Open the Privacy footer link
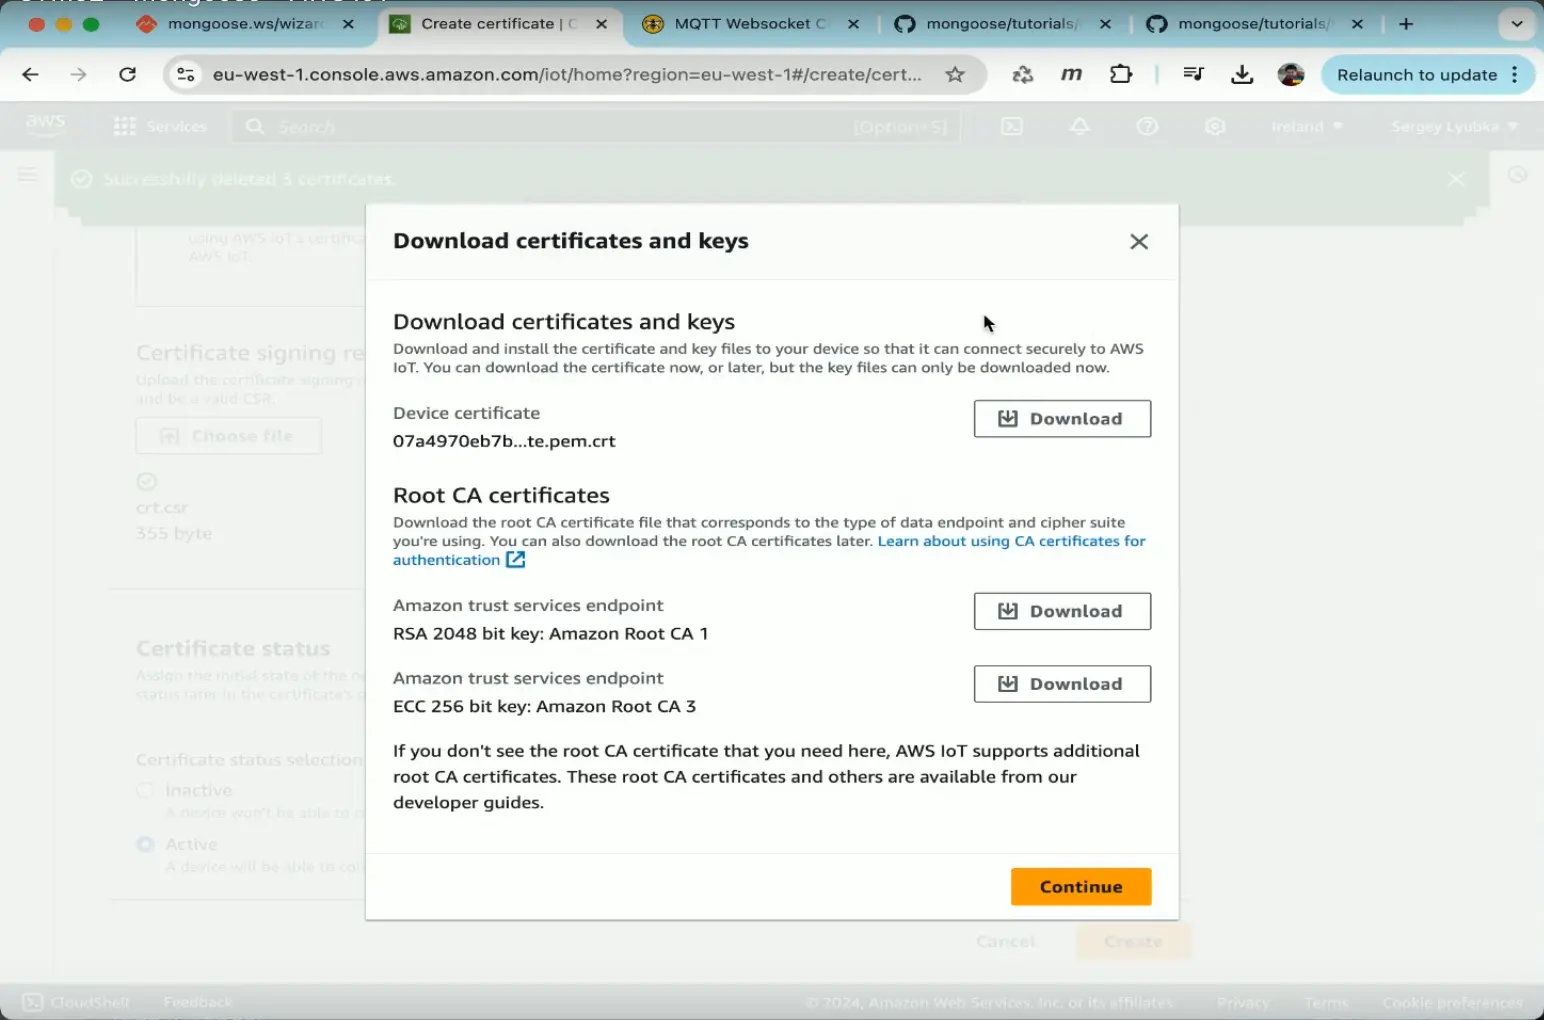1544x1020 pixels. point(1243,1002)
